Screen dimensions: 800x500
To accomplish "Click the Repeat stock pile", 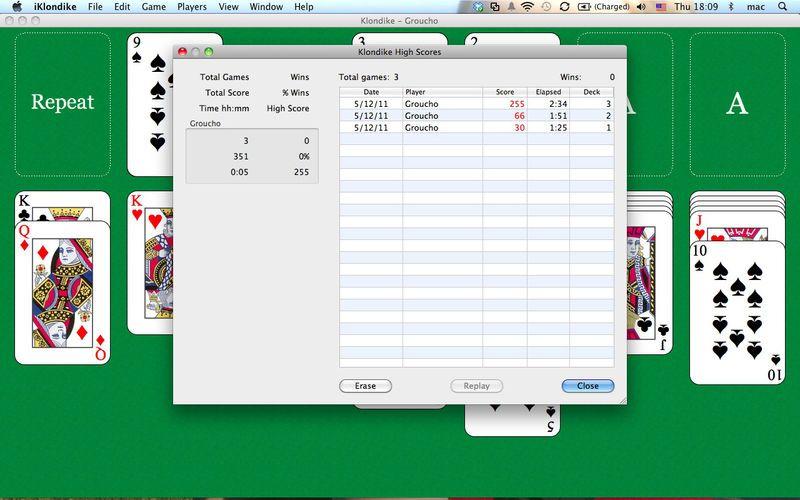I will pyautogui.click(x=63, y=104).
